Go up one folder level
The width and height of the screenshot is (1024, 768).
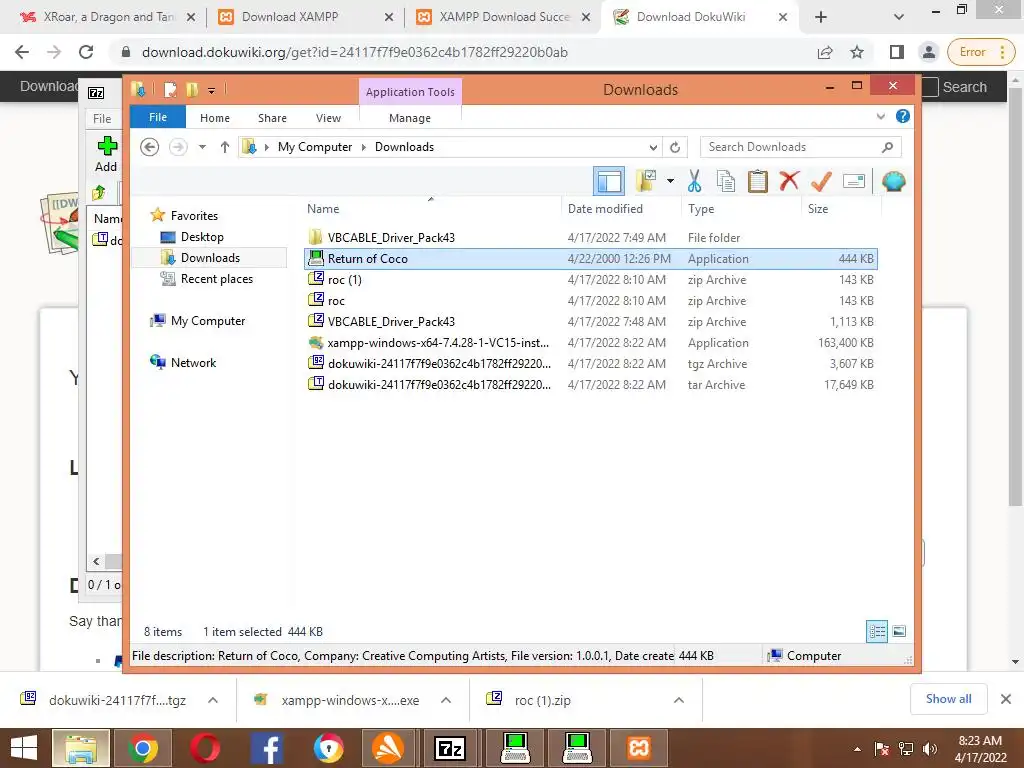point(225,147)
